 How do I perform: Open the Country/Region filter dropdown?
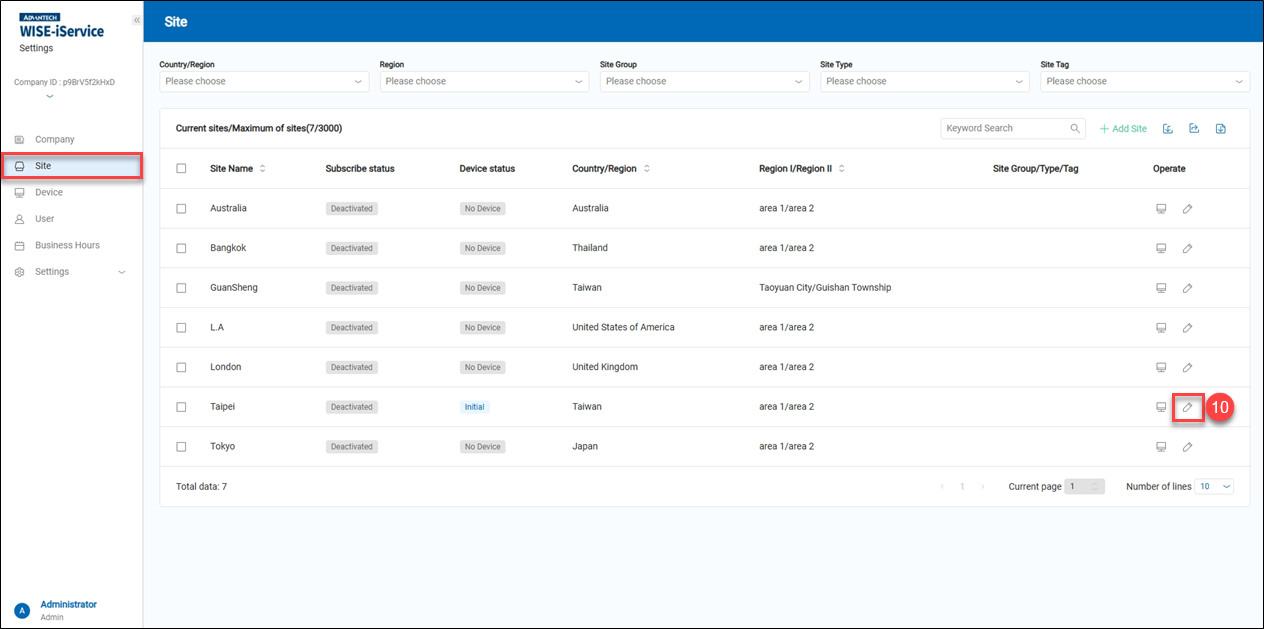[263, 81]
